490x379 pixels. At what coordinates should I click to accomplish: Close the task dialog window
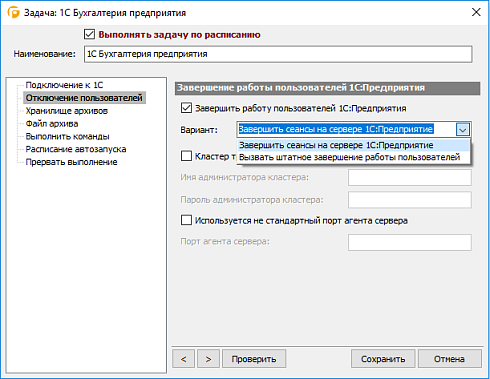pos(476,12)
